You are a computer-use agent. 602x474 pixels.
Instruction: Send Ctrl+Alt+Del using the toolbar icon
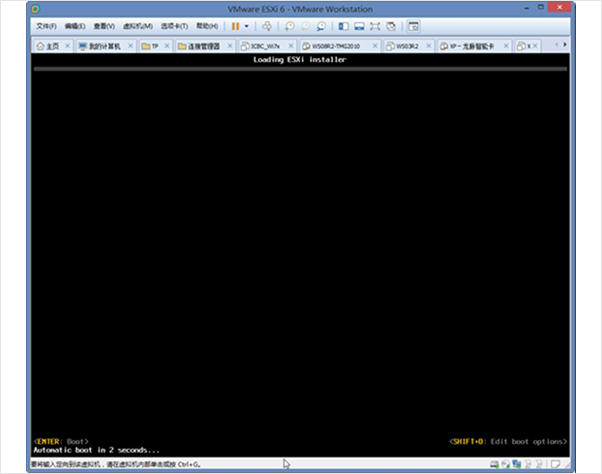coord(266,26)
